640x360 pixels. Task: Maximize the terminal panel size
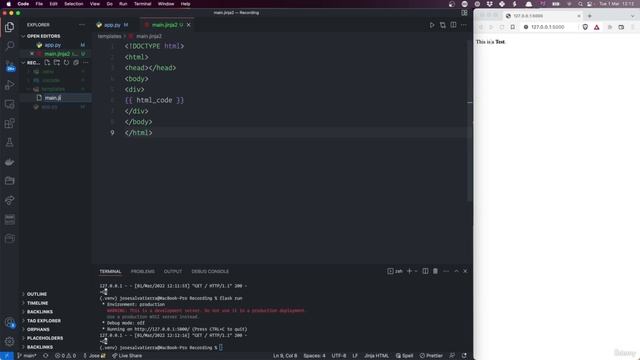click(456, 271)
